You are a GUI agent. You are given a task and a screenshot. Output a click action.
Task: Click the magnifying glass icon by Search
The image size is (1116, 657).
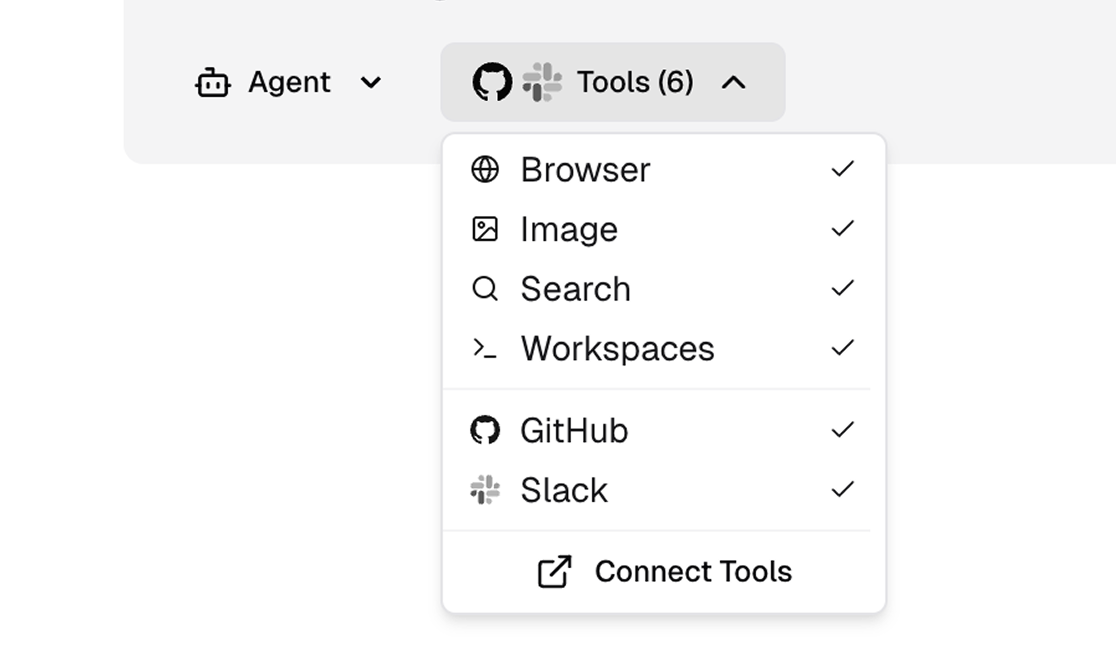click(485, 289)
